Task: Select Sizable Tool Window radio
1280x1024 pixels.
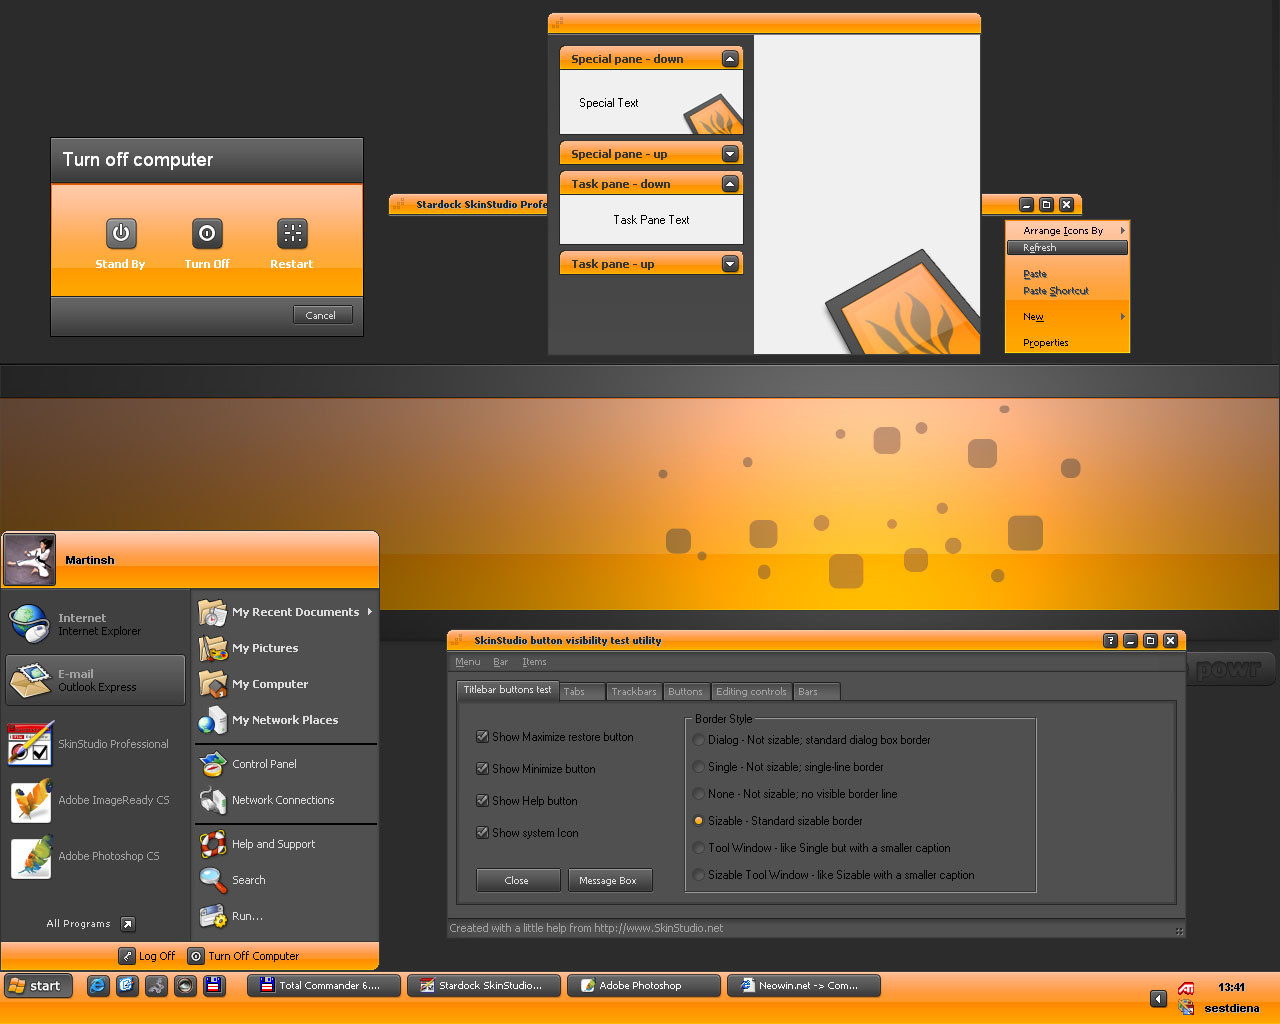Action: (x=699, y=875)
